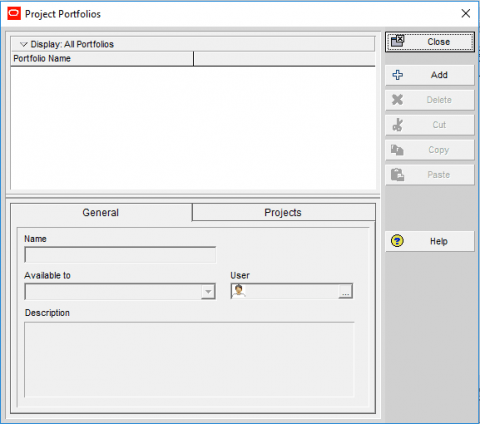Viewport: 480px width, 424px height.
Task: Click the Copy documents icon
Action: pos(397,150)
